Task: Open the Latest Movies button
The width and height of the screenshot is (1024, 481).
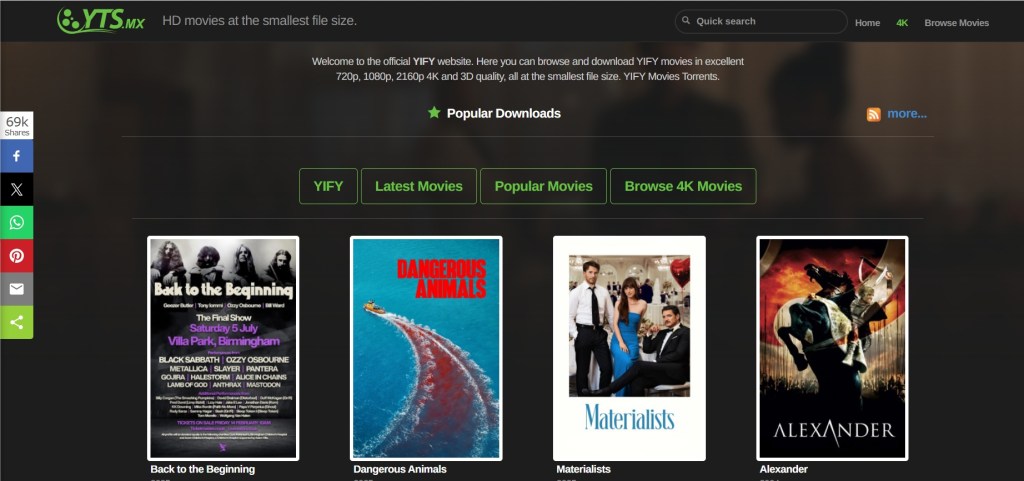Action: pos(418,186)
